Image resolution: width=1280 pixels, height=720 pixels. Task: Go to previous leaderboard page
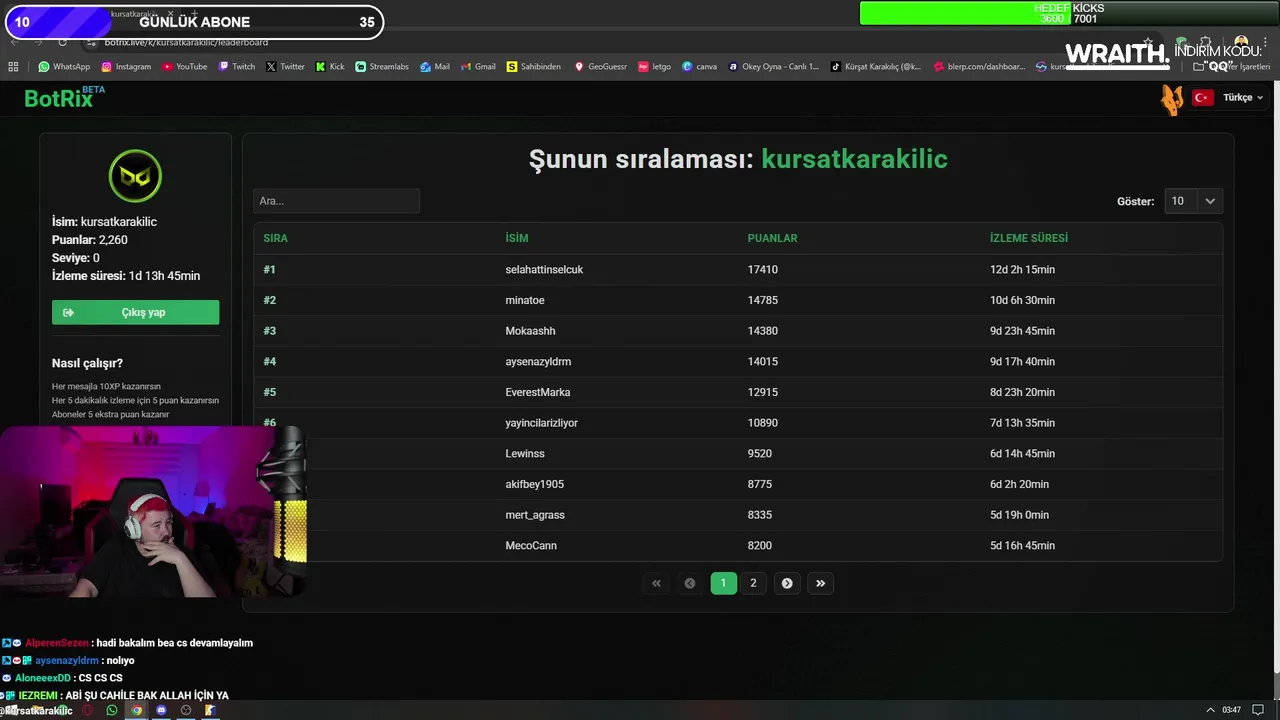click(x=689, y=583)
